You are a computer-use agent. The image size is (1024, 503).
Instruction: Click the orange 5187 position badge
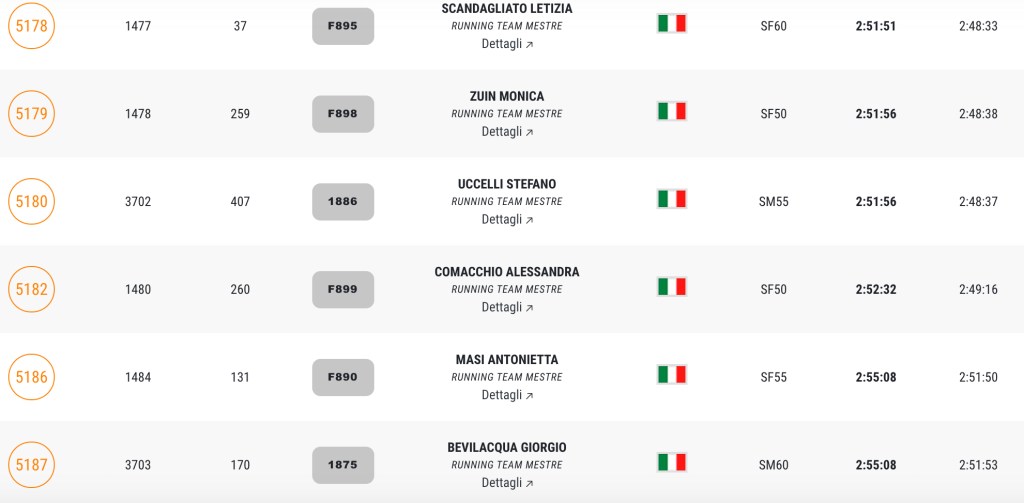(31, 466)
